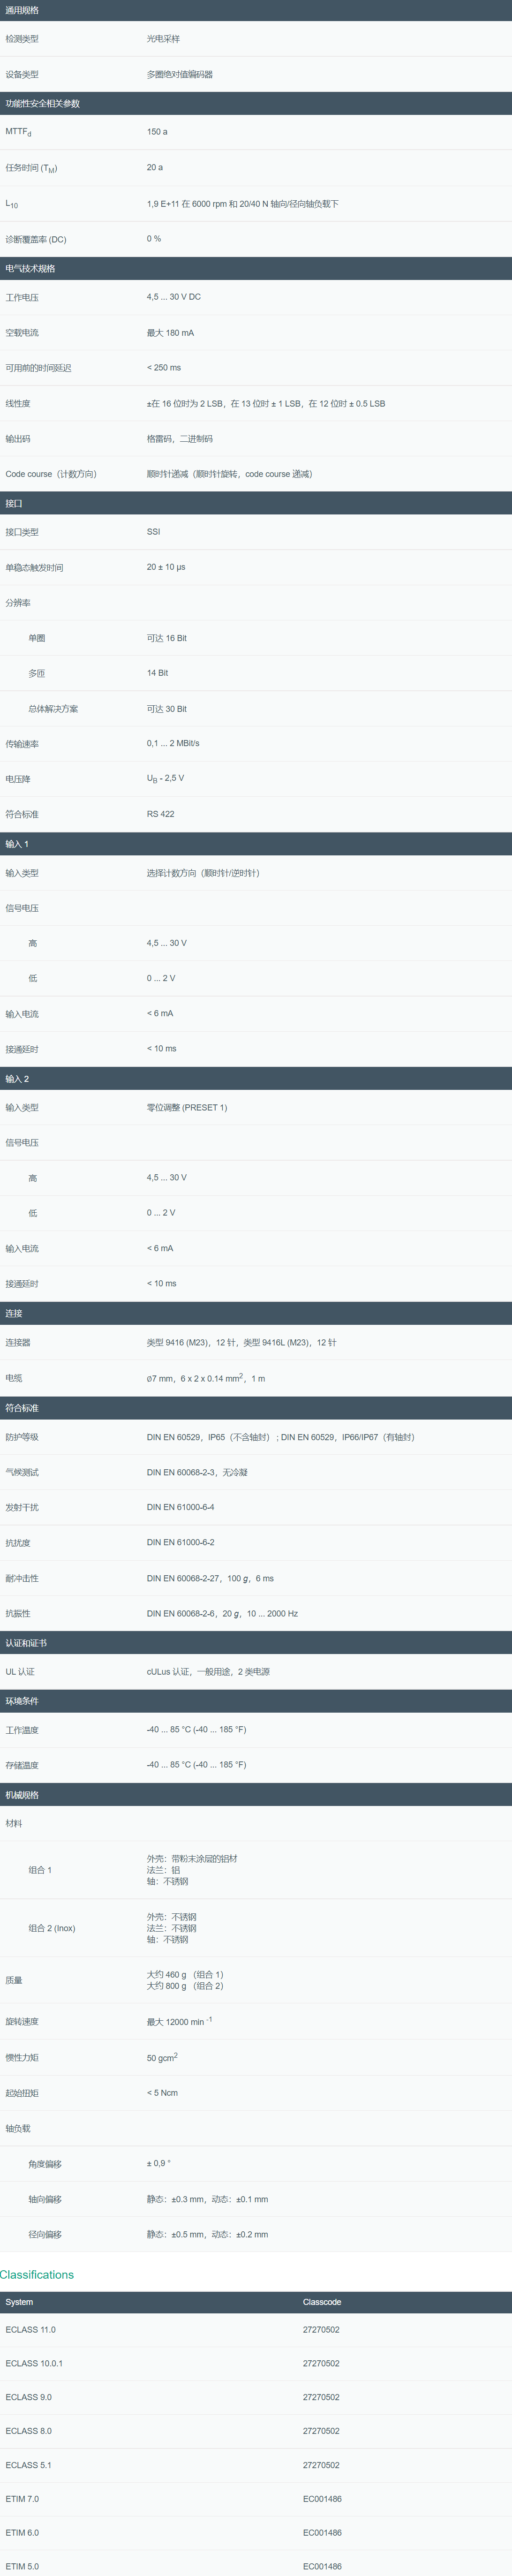The image size is (512, 2576).
Task: Select the 输入 2 section header
Action: pos(256,1079)
